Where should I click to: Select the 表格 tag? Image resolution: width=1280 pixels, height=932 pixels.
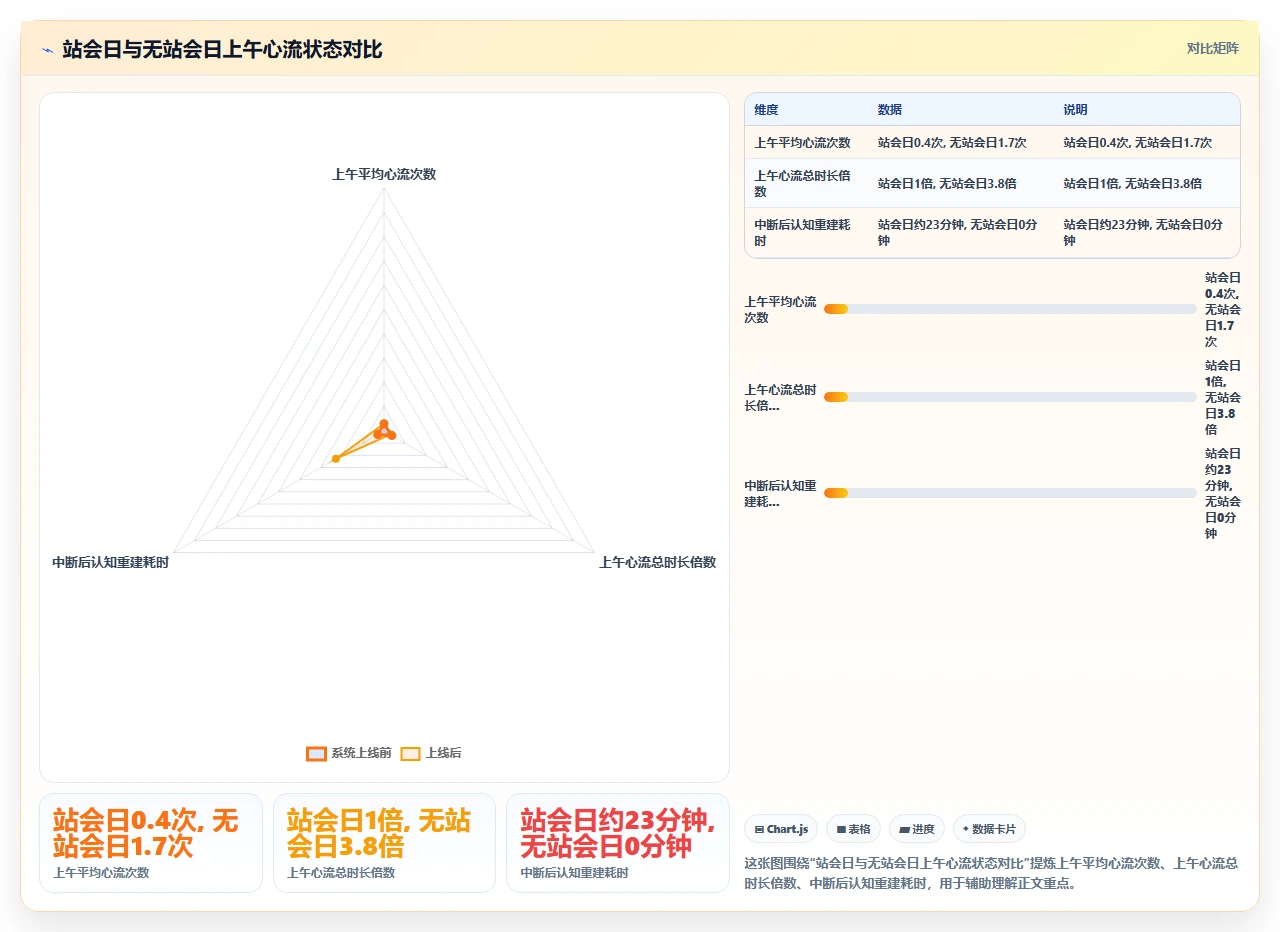point(853,829)
